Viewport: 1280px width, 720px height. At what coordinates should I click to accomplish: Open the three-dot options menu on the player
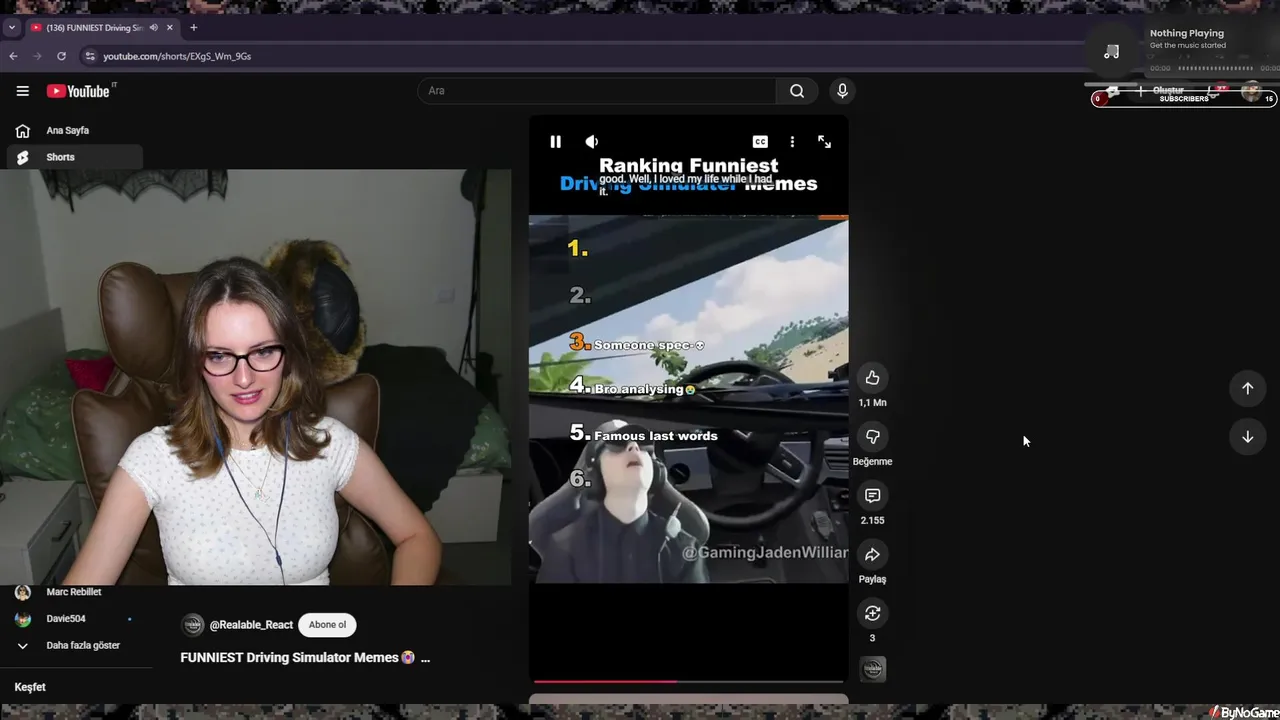click(792, 142)
